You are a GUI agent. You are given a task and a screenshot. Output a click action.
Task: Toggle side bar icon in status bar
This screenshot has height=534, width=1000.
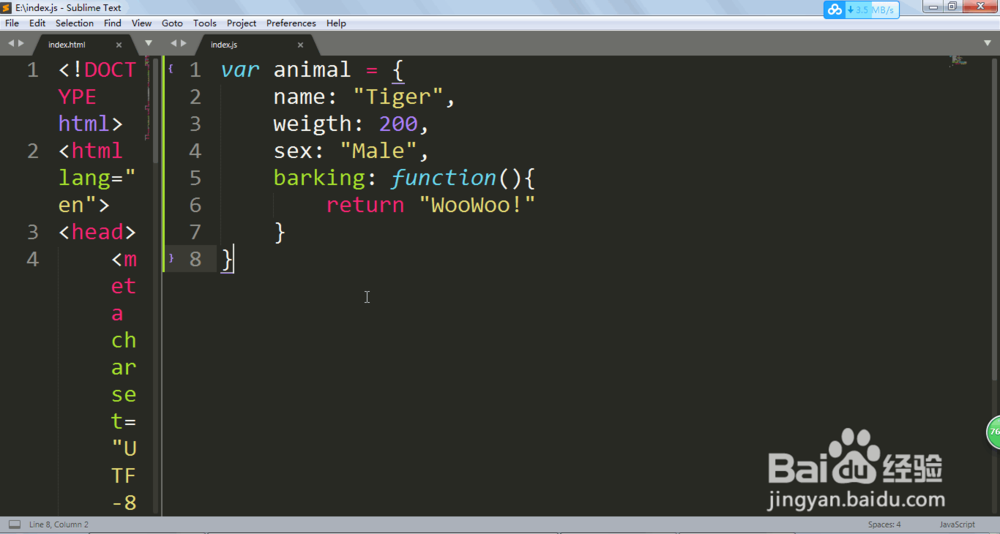(x=15, y=524)
